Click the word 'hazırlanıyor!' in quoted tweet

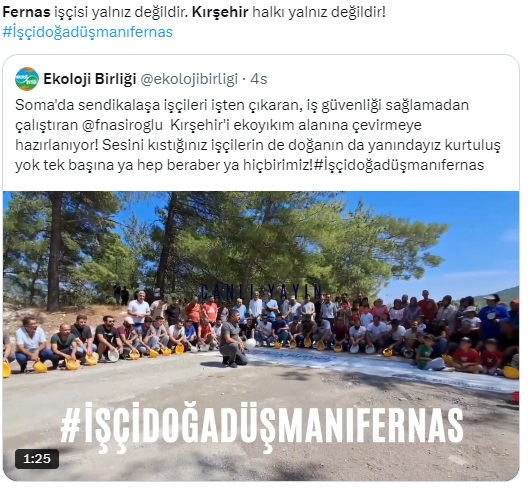[57, 145]
